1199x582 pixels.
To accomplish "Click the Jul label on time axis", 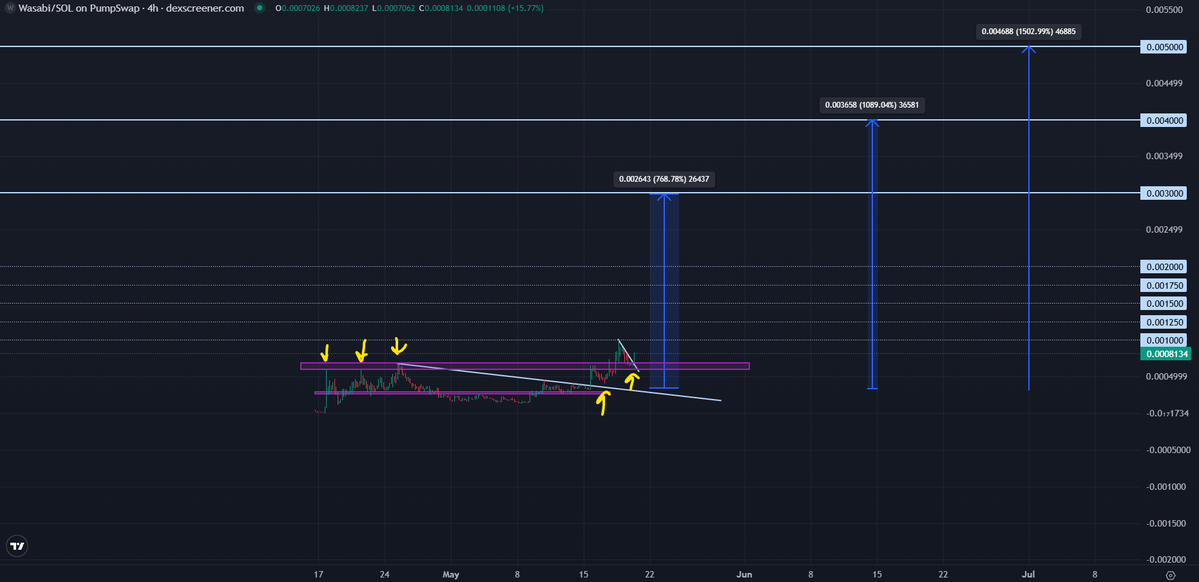I will pos(1028,574).
